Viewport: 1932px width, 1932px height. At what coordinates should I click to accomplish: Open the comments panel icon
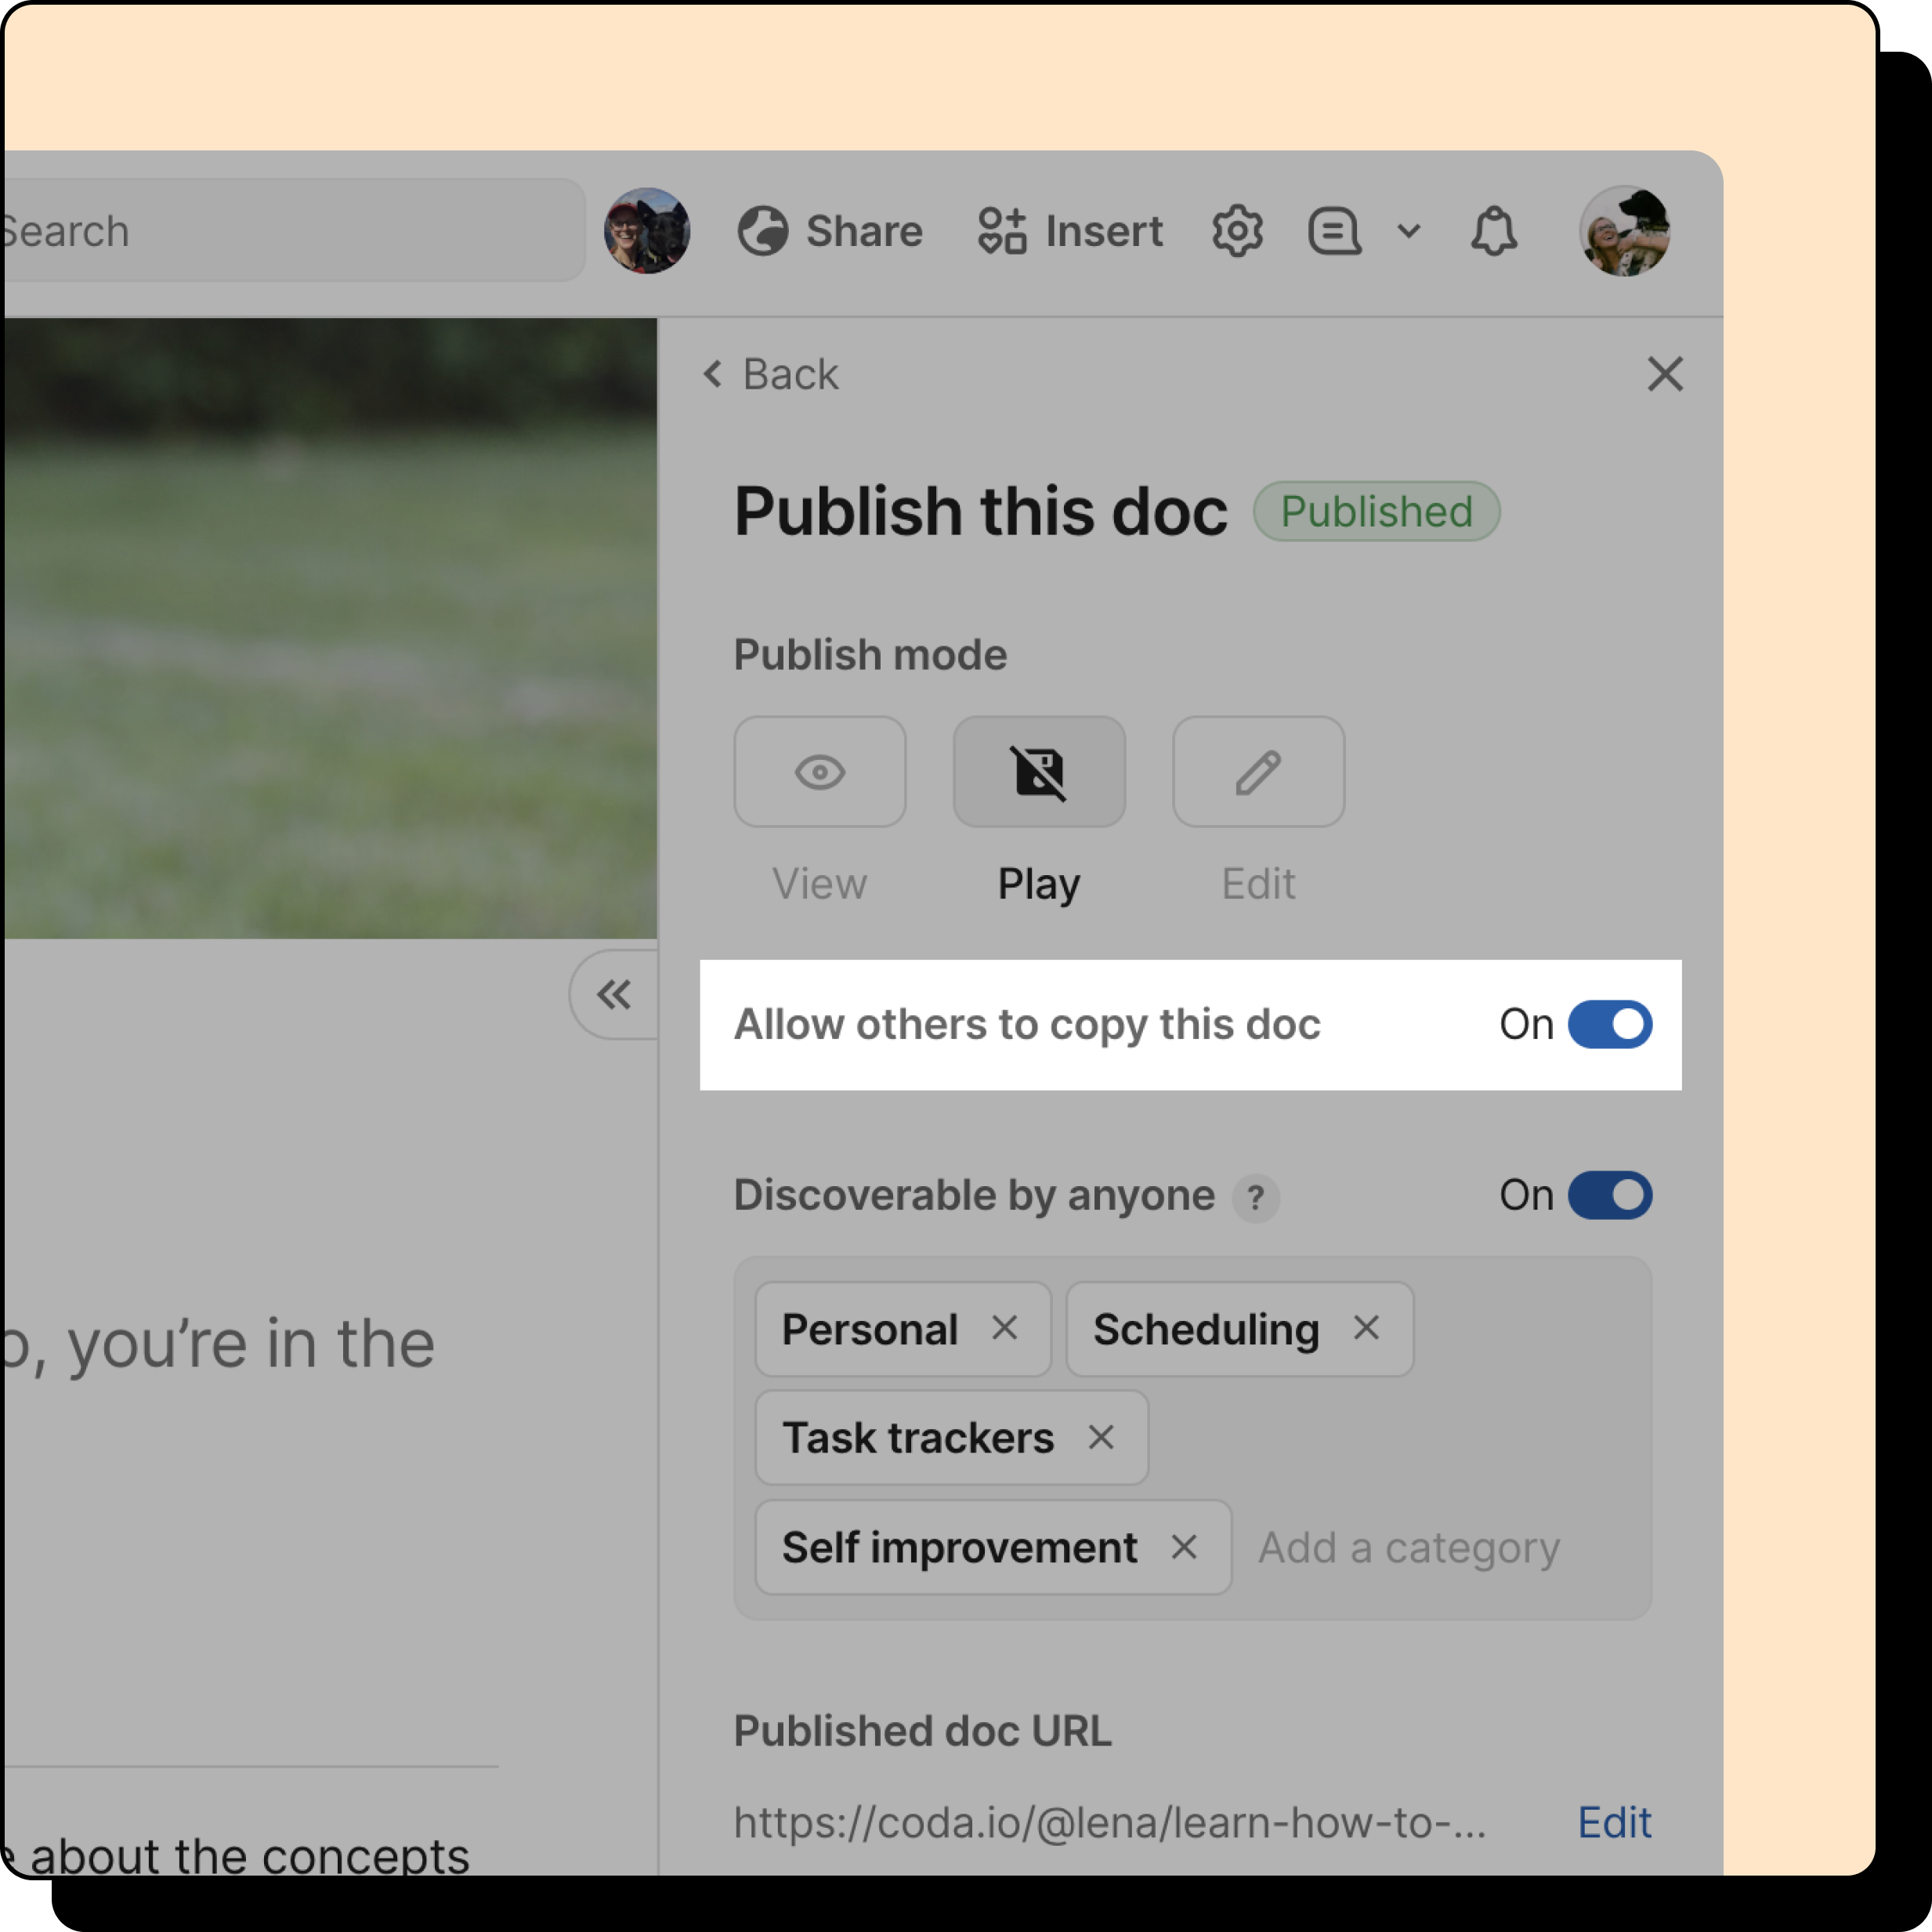pos(1334,231)
